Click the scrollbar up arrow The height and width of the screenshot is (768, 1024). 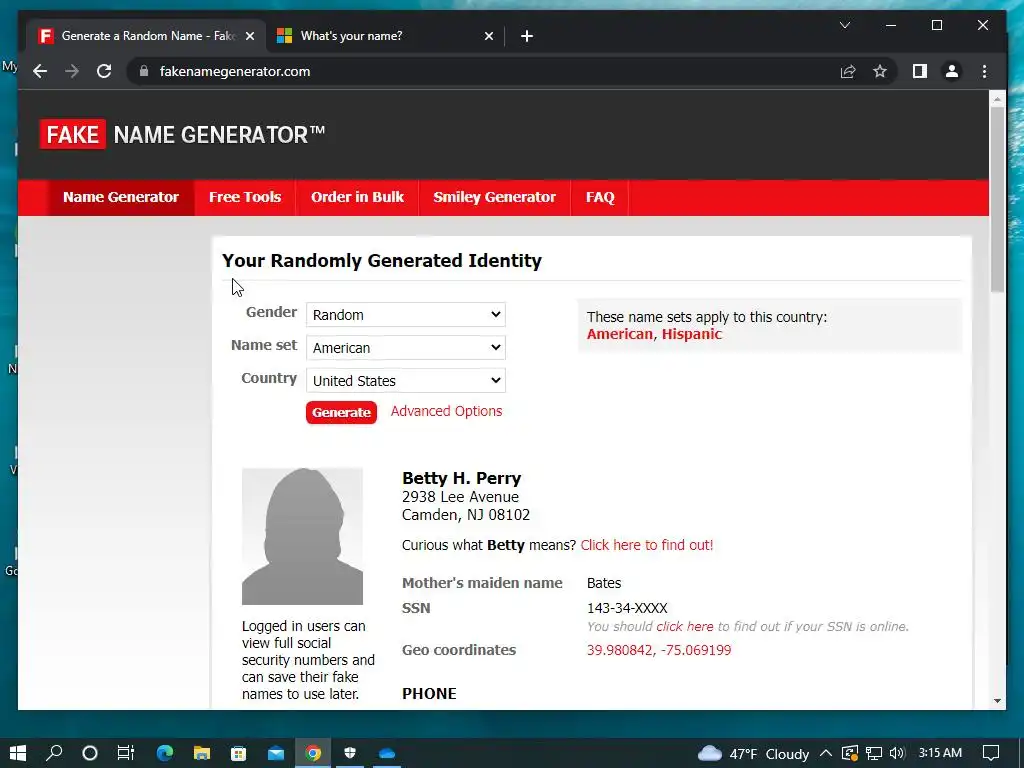coord(997,99)
